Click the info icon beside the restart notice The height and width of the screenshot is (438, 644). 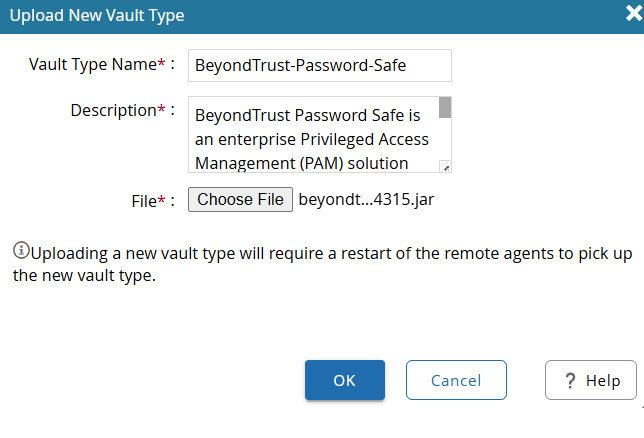click(x=21, y=250)
